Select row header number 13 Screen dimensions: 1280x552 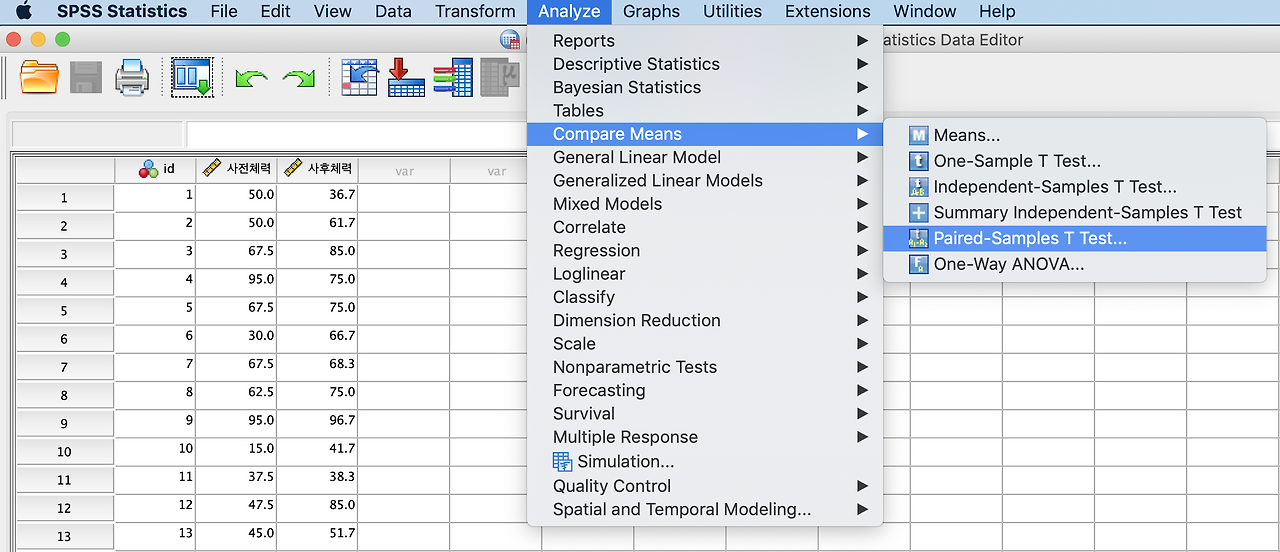(64, 536)
